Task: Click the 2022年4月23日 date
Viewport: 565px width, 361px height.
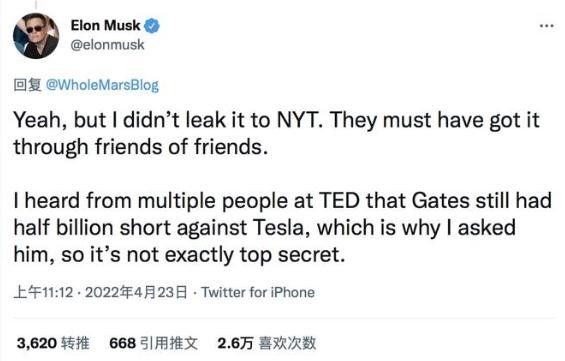Action: (x=136, y=292)
